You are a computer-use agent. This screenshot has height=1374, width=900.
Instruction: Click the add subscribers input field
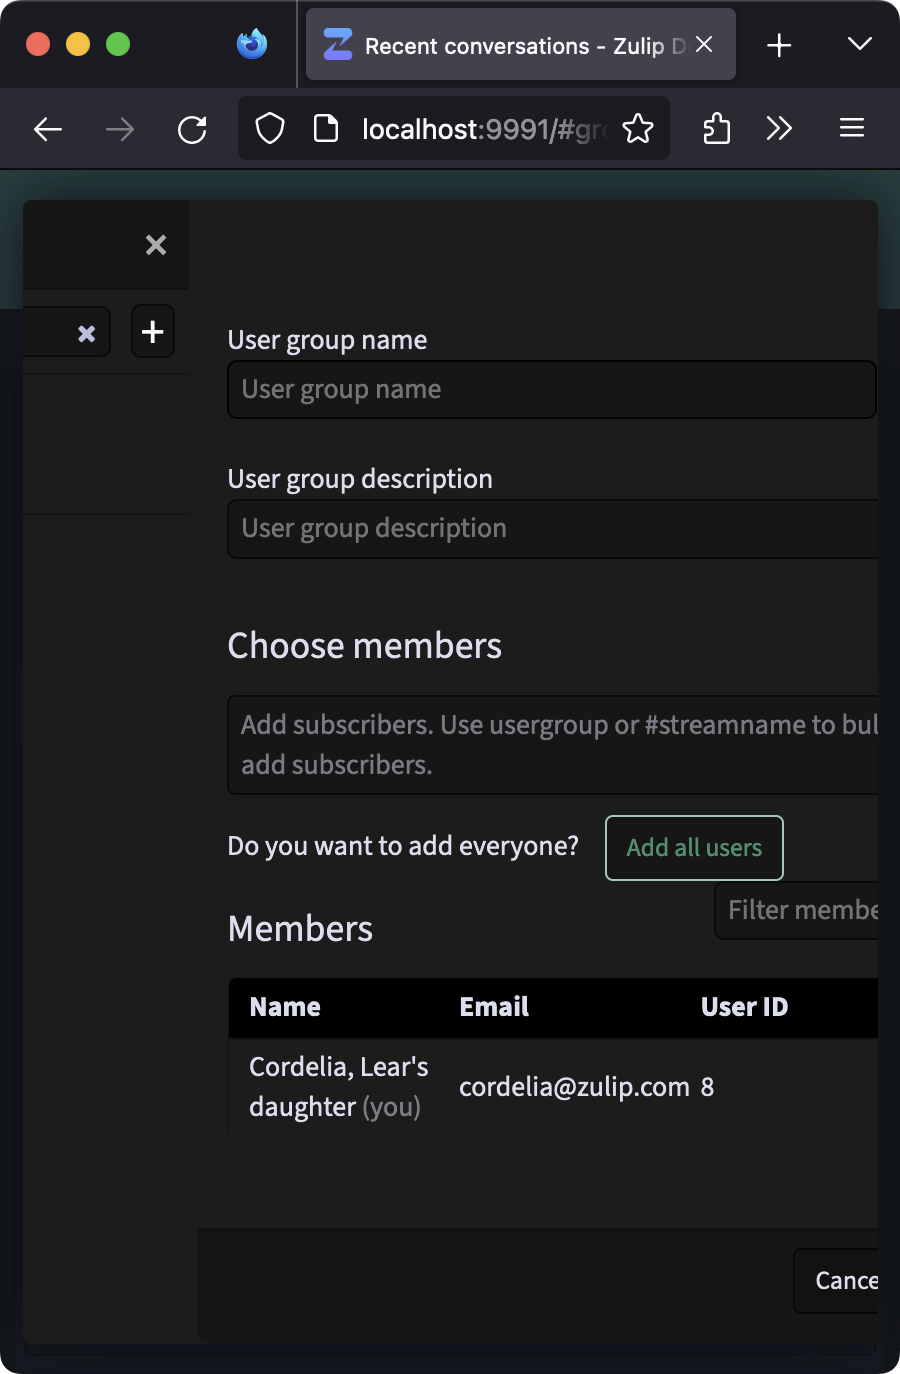(552, 744)
